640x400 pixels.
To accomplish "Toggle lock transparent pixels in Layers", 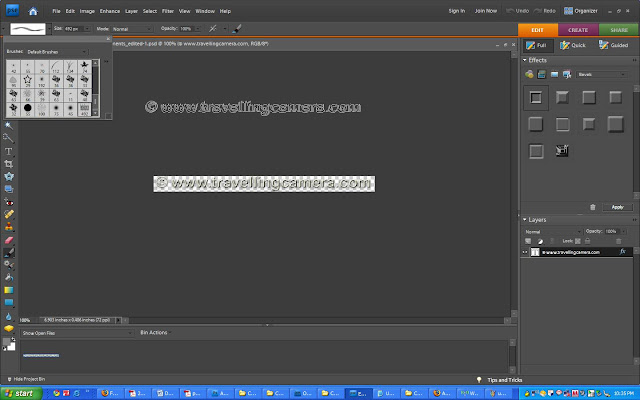I will pyautogui.click(x=578, y=241).
